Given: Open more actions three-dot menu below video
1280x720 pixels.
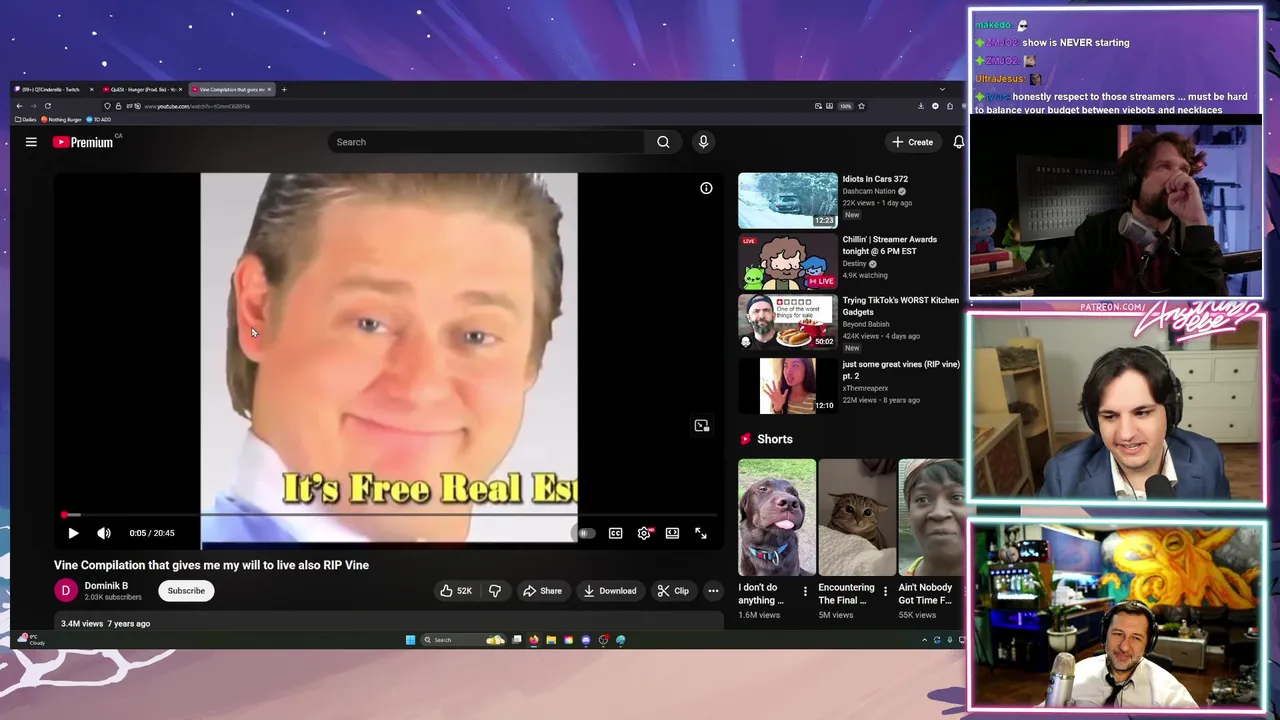Looking at the screenshot, I should pos(713,591).
